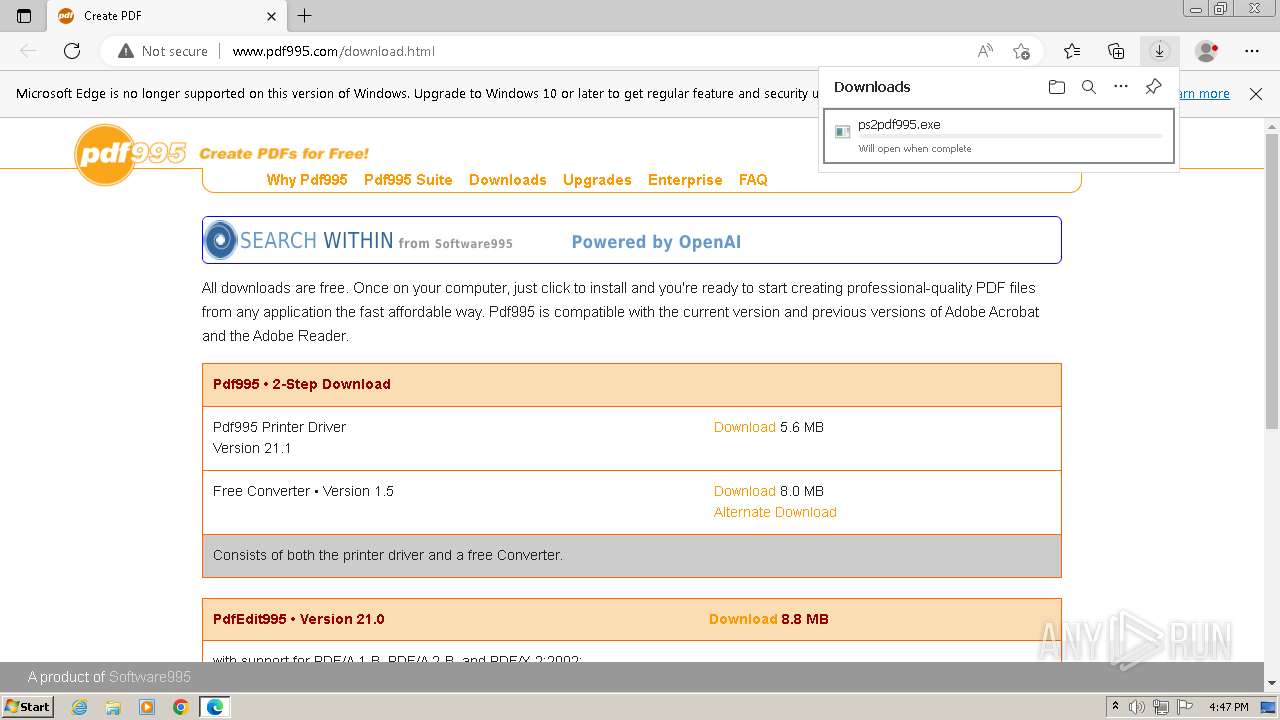Open the FAQ nav item
Image resolution: width=1280 pixels, height=720 pixels.
753,180
